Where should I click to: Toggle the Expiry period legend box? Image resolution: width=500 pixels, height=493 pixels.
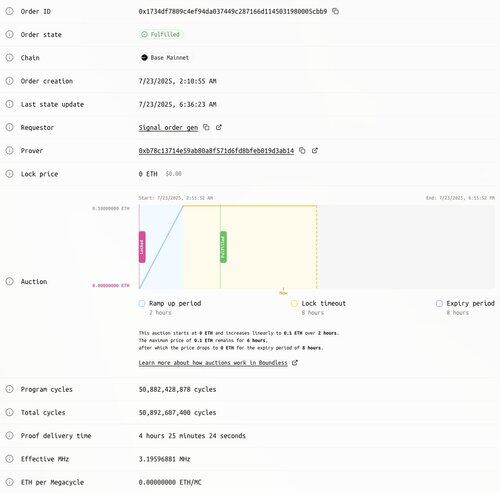coord(439,303)
